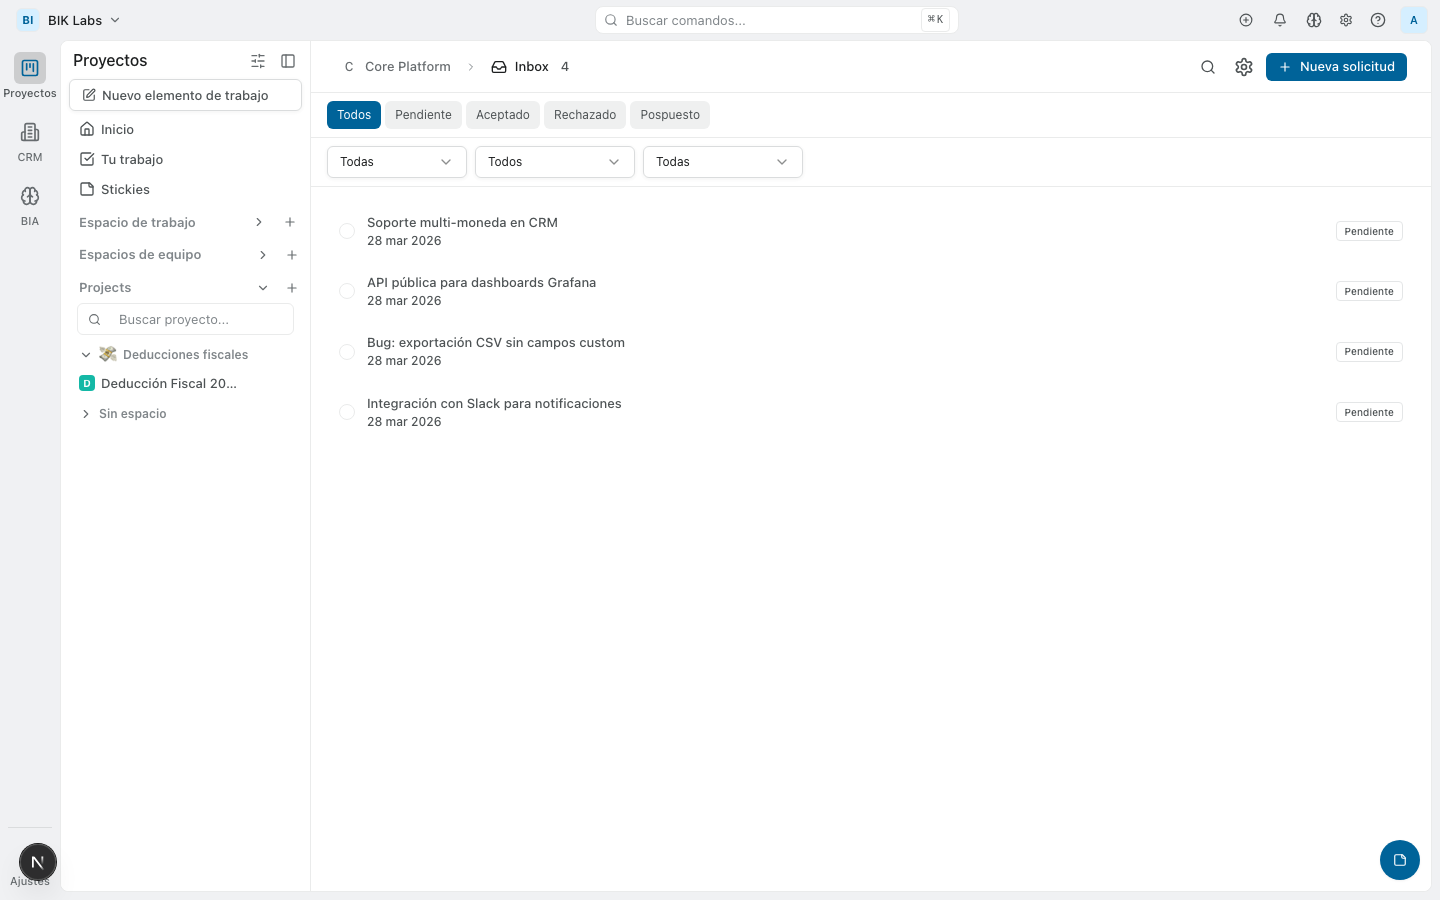Open the middle Todos filter dropdown
Screen dimensions: 1440x900
[x=554, y=162]
